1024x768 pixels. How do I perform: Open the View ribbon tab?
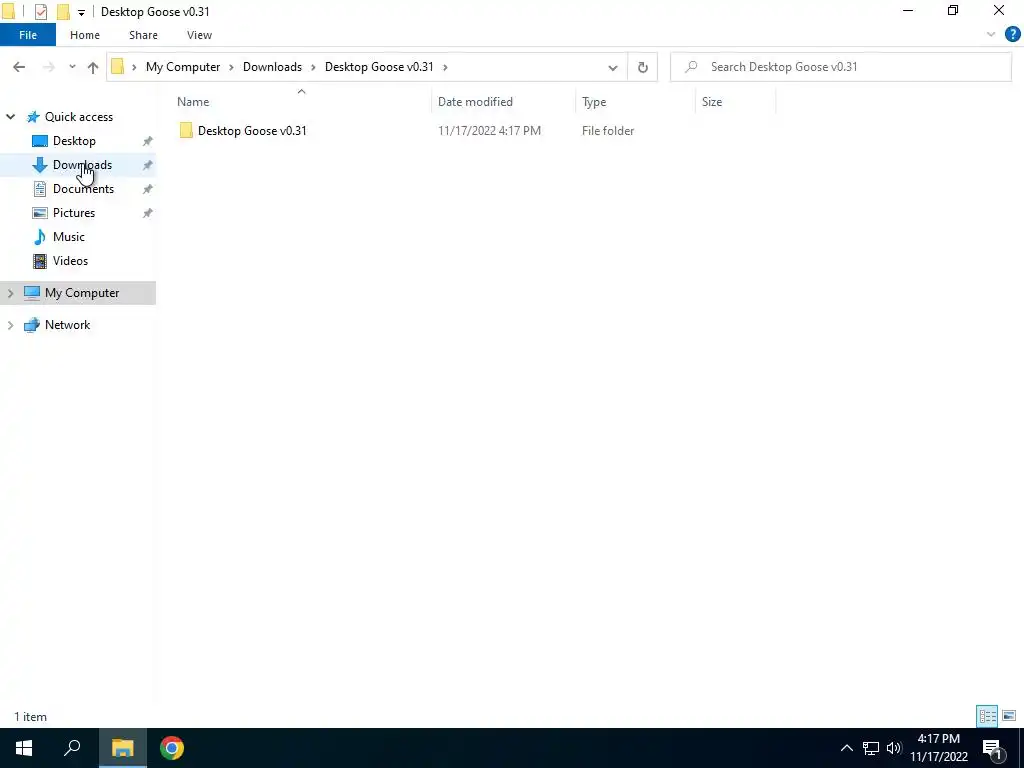coord(199,35)
